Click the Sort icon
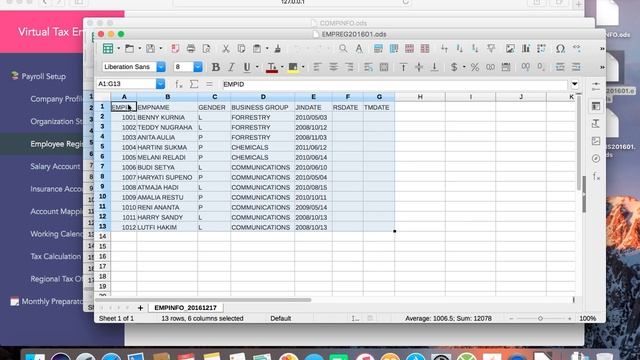This screenshot has height=360, width=640. (444, 49)
